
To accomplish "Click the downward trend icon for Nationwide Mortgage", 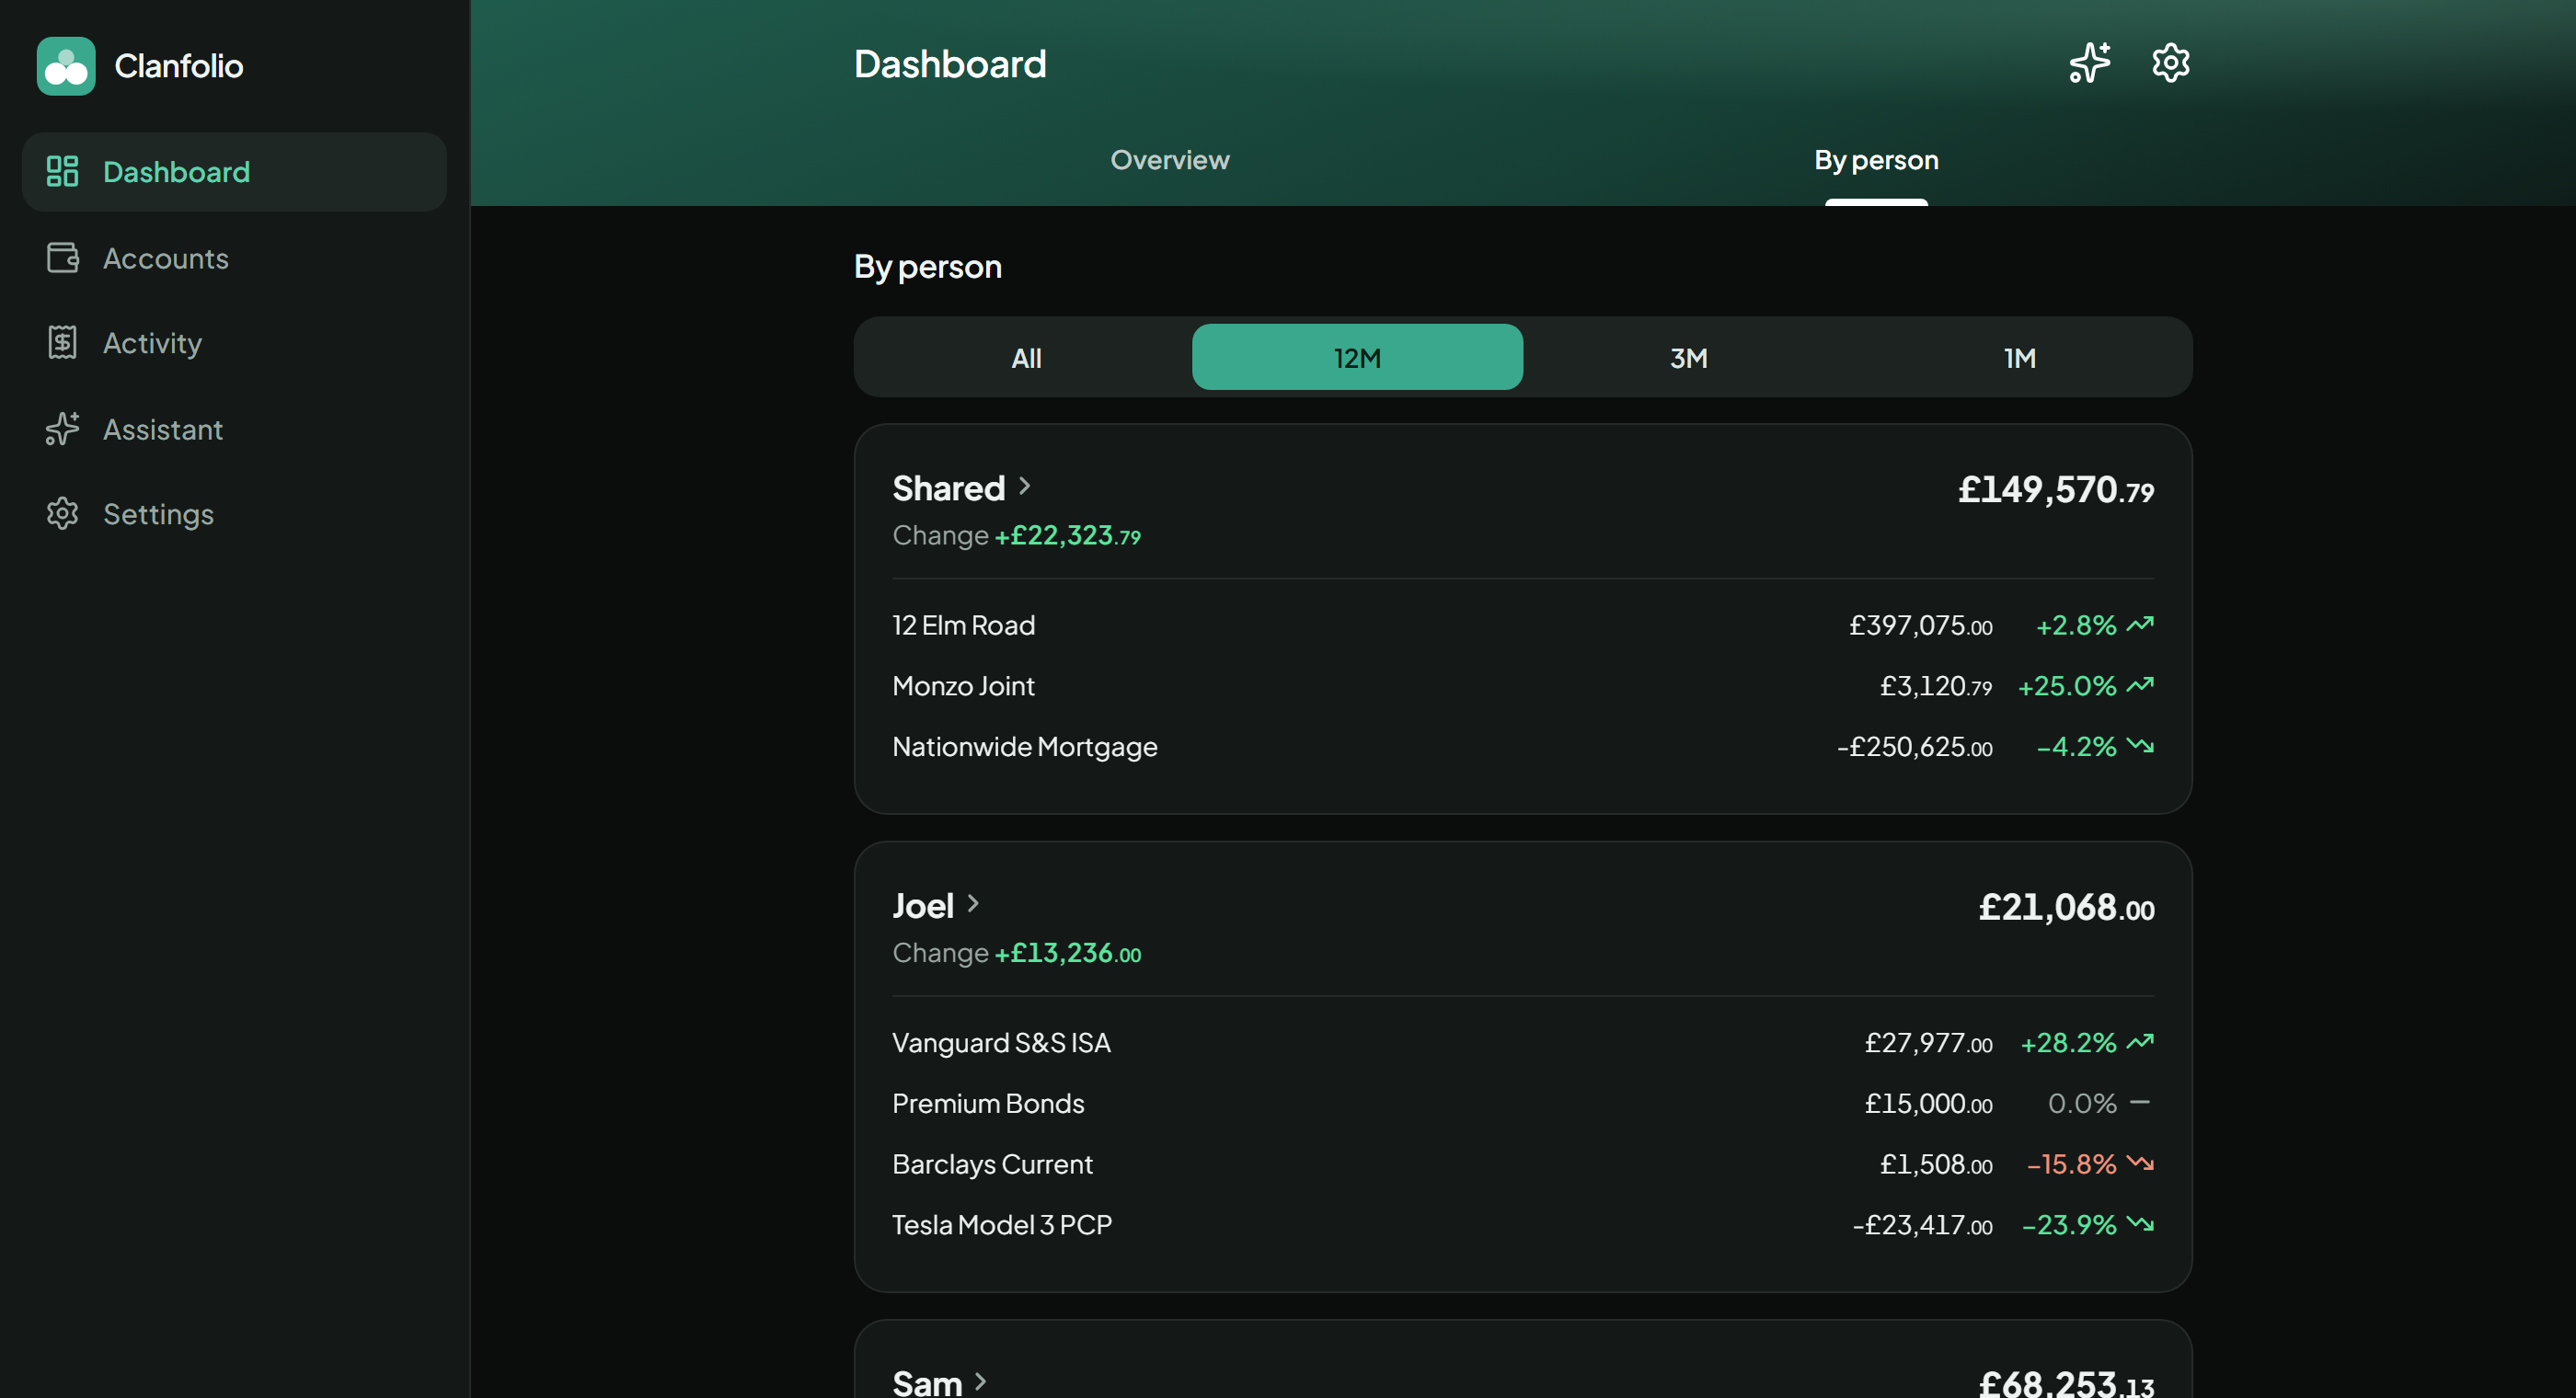I will [x=2140, y=746].
